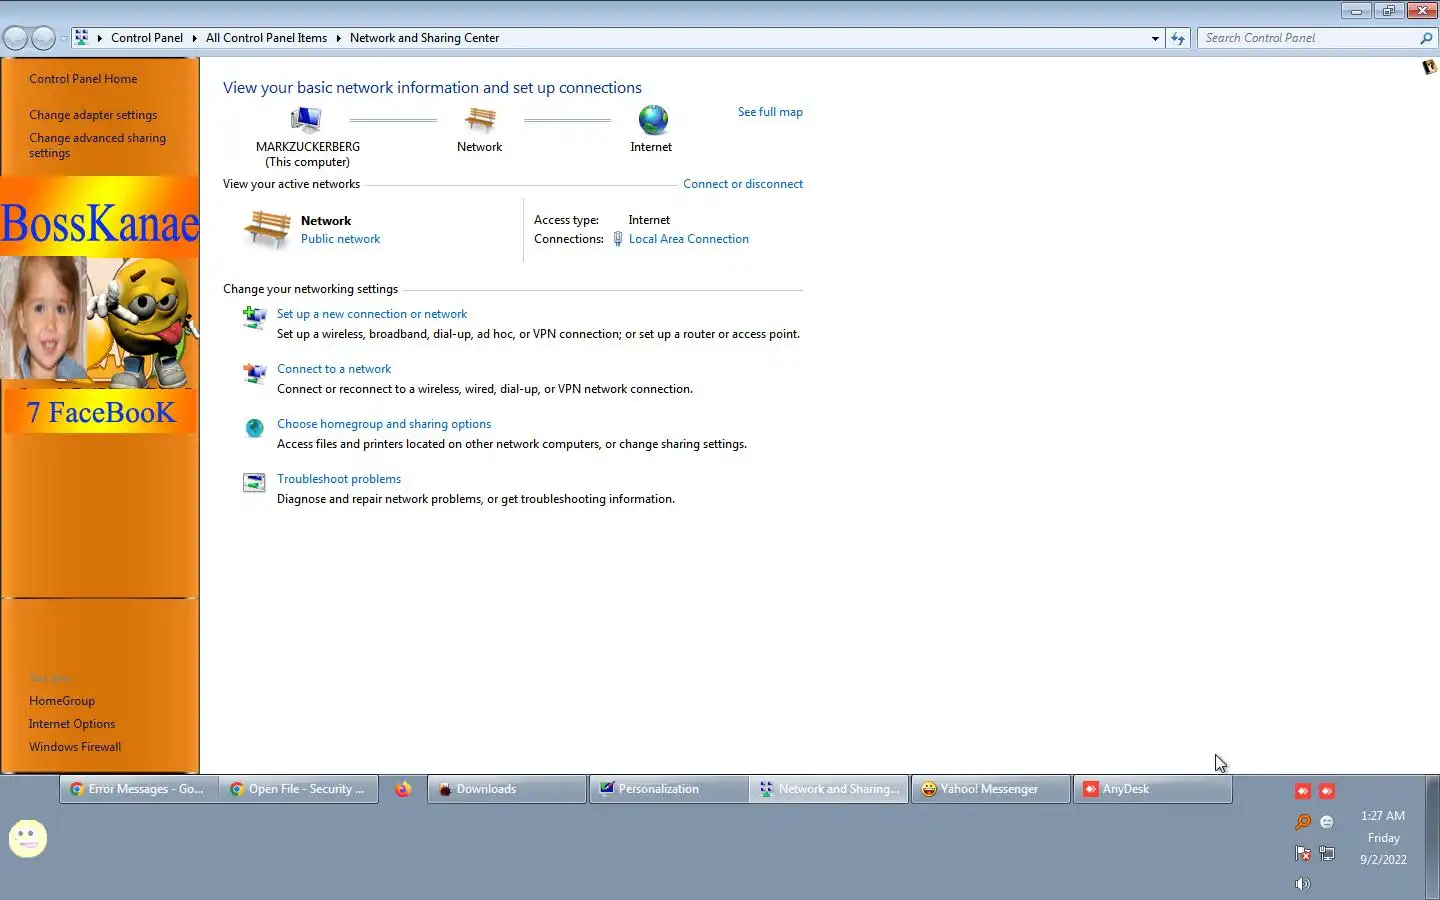Click the Forward arrow button
The image size is (1440, 900).
click(x=43, y=38)
